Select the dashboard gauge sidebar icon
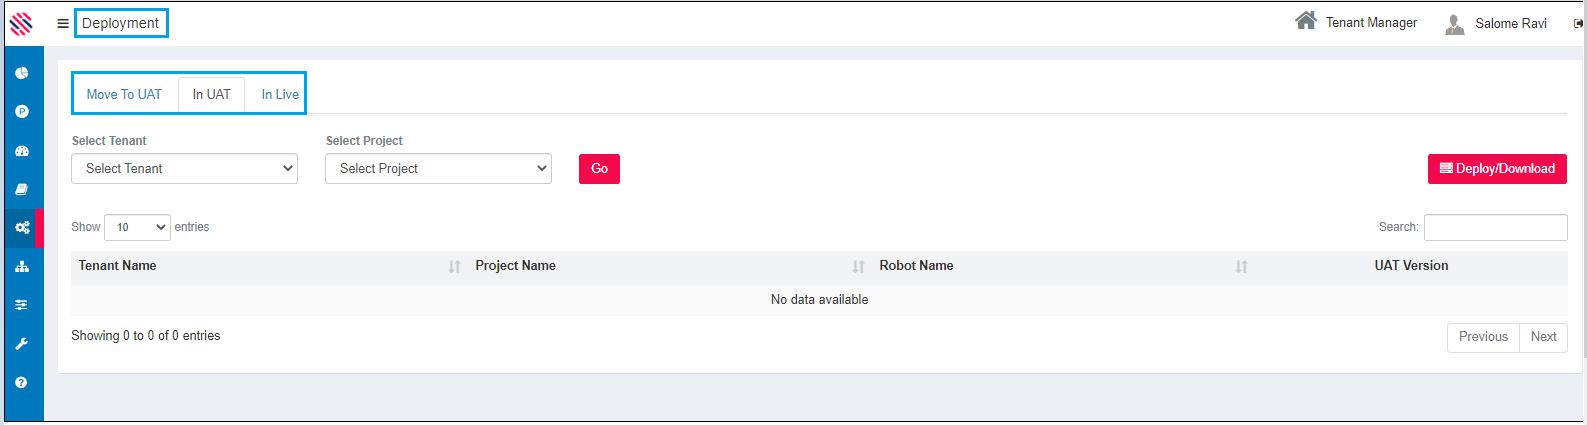Screen dimensions: 1587x425 [21, 151]
